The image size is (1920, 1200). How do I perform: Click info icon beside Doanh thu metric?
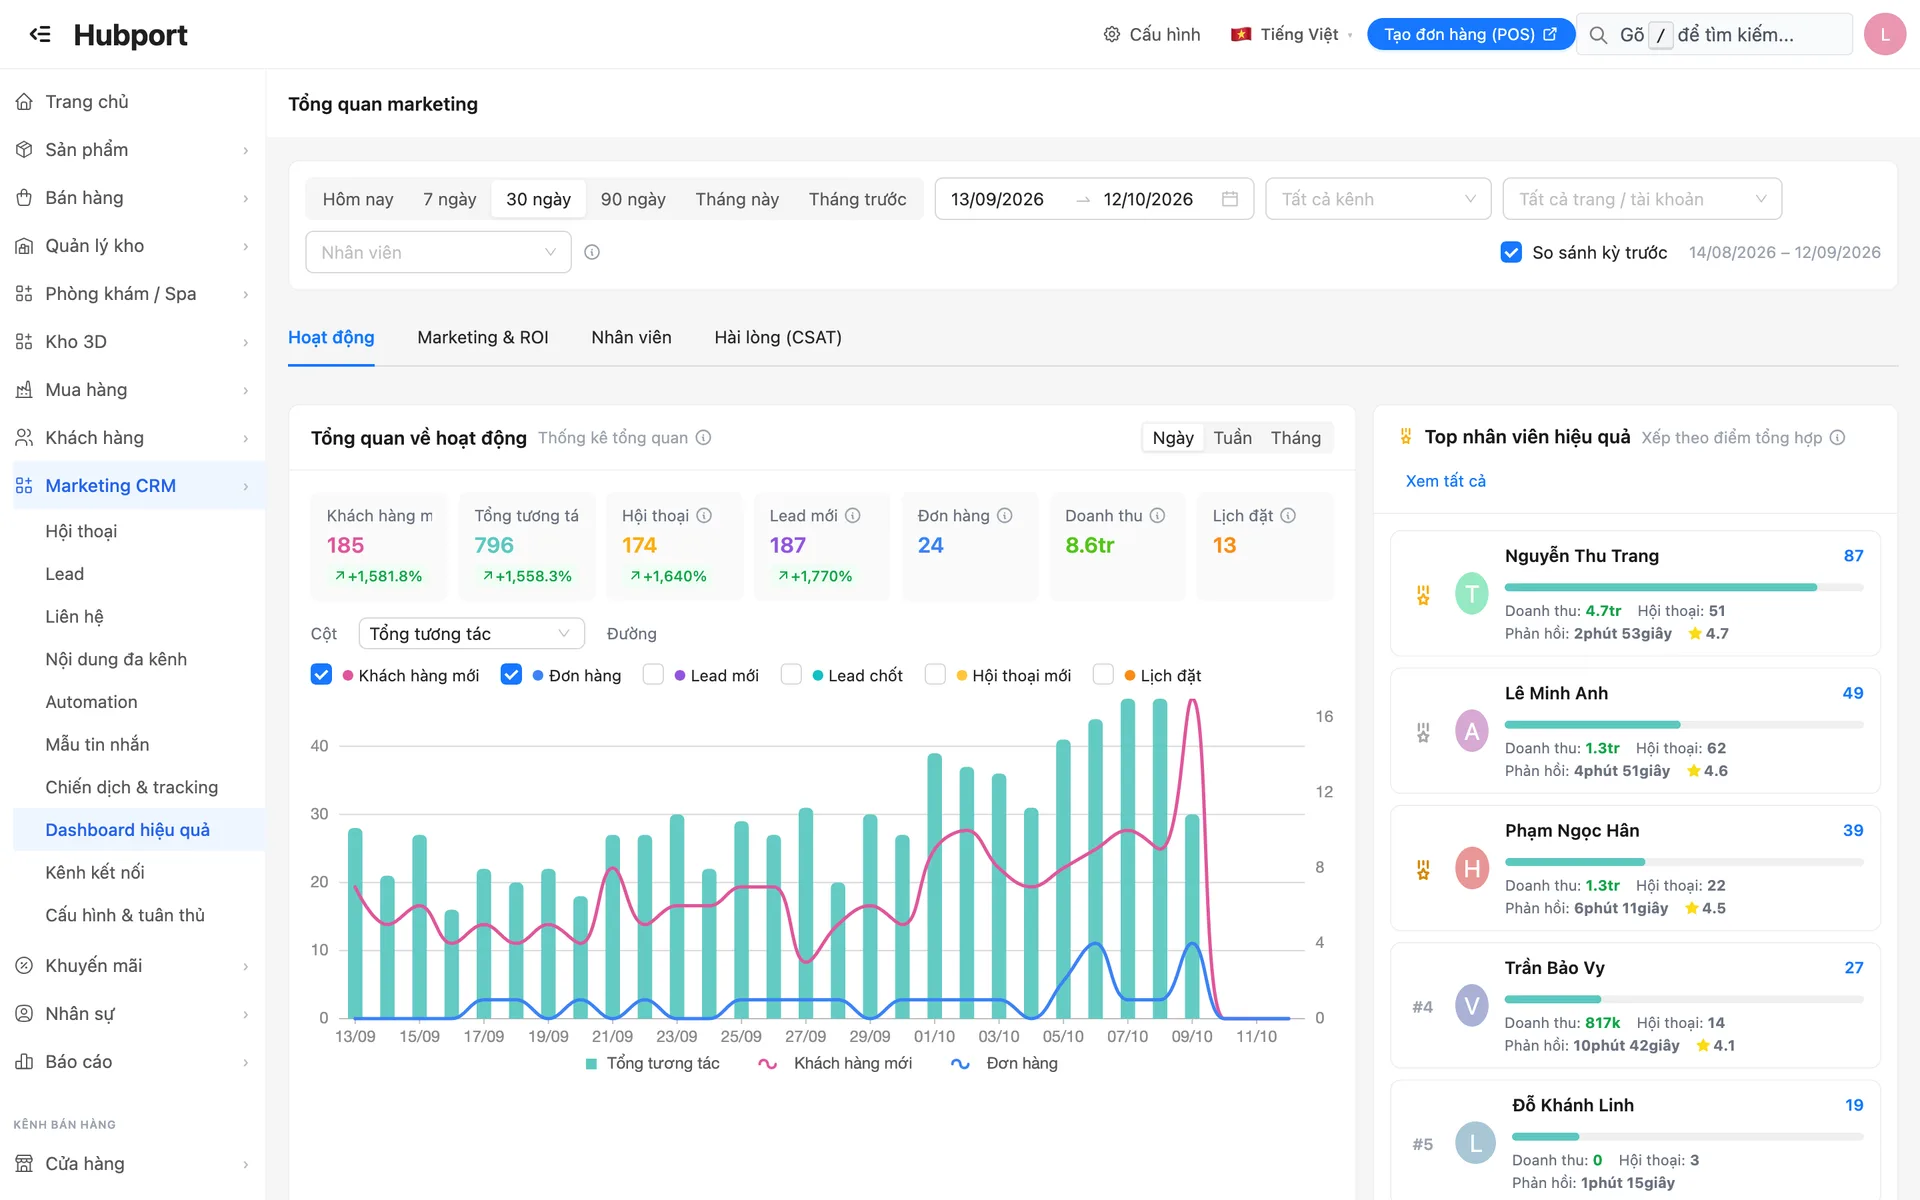(1157, 515)
